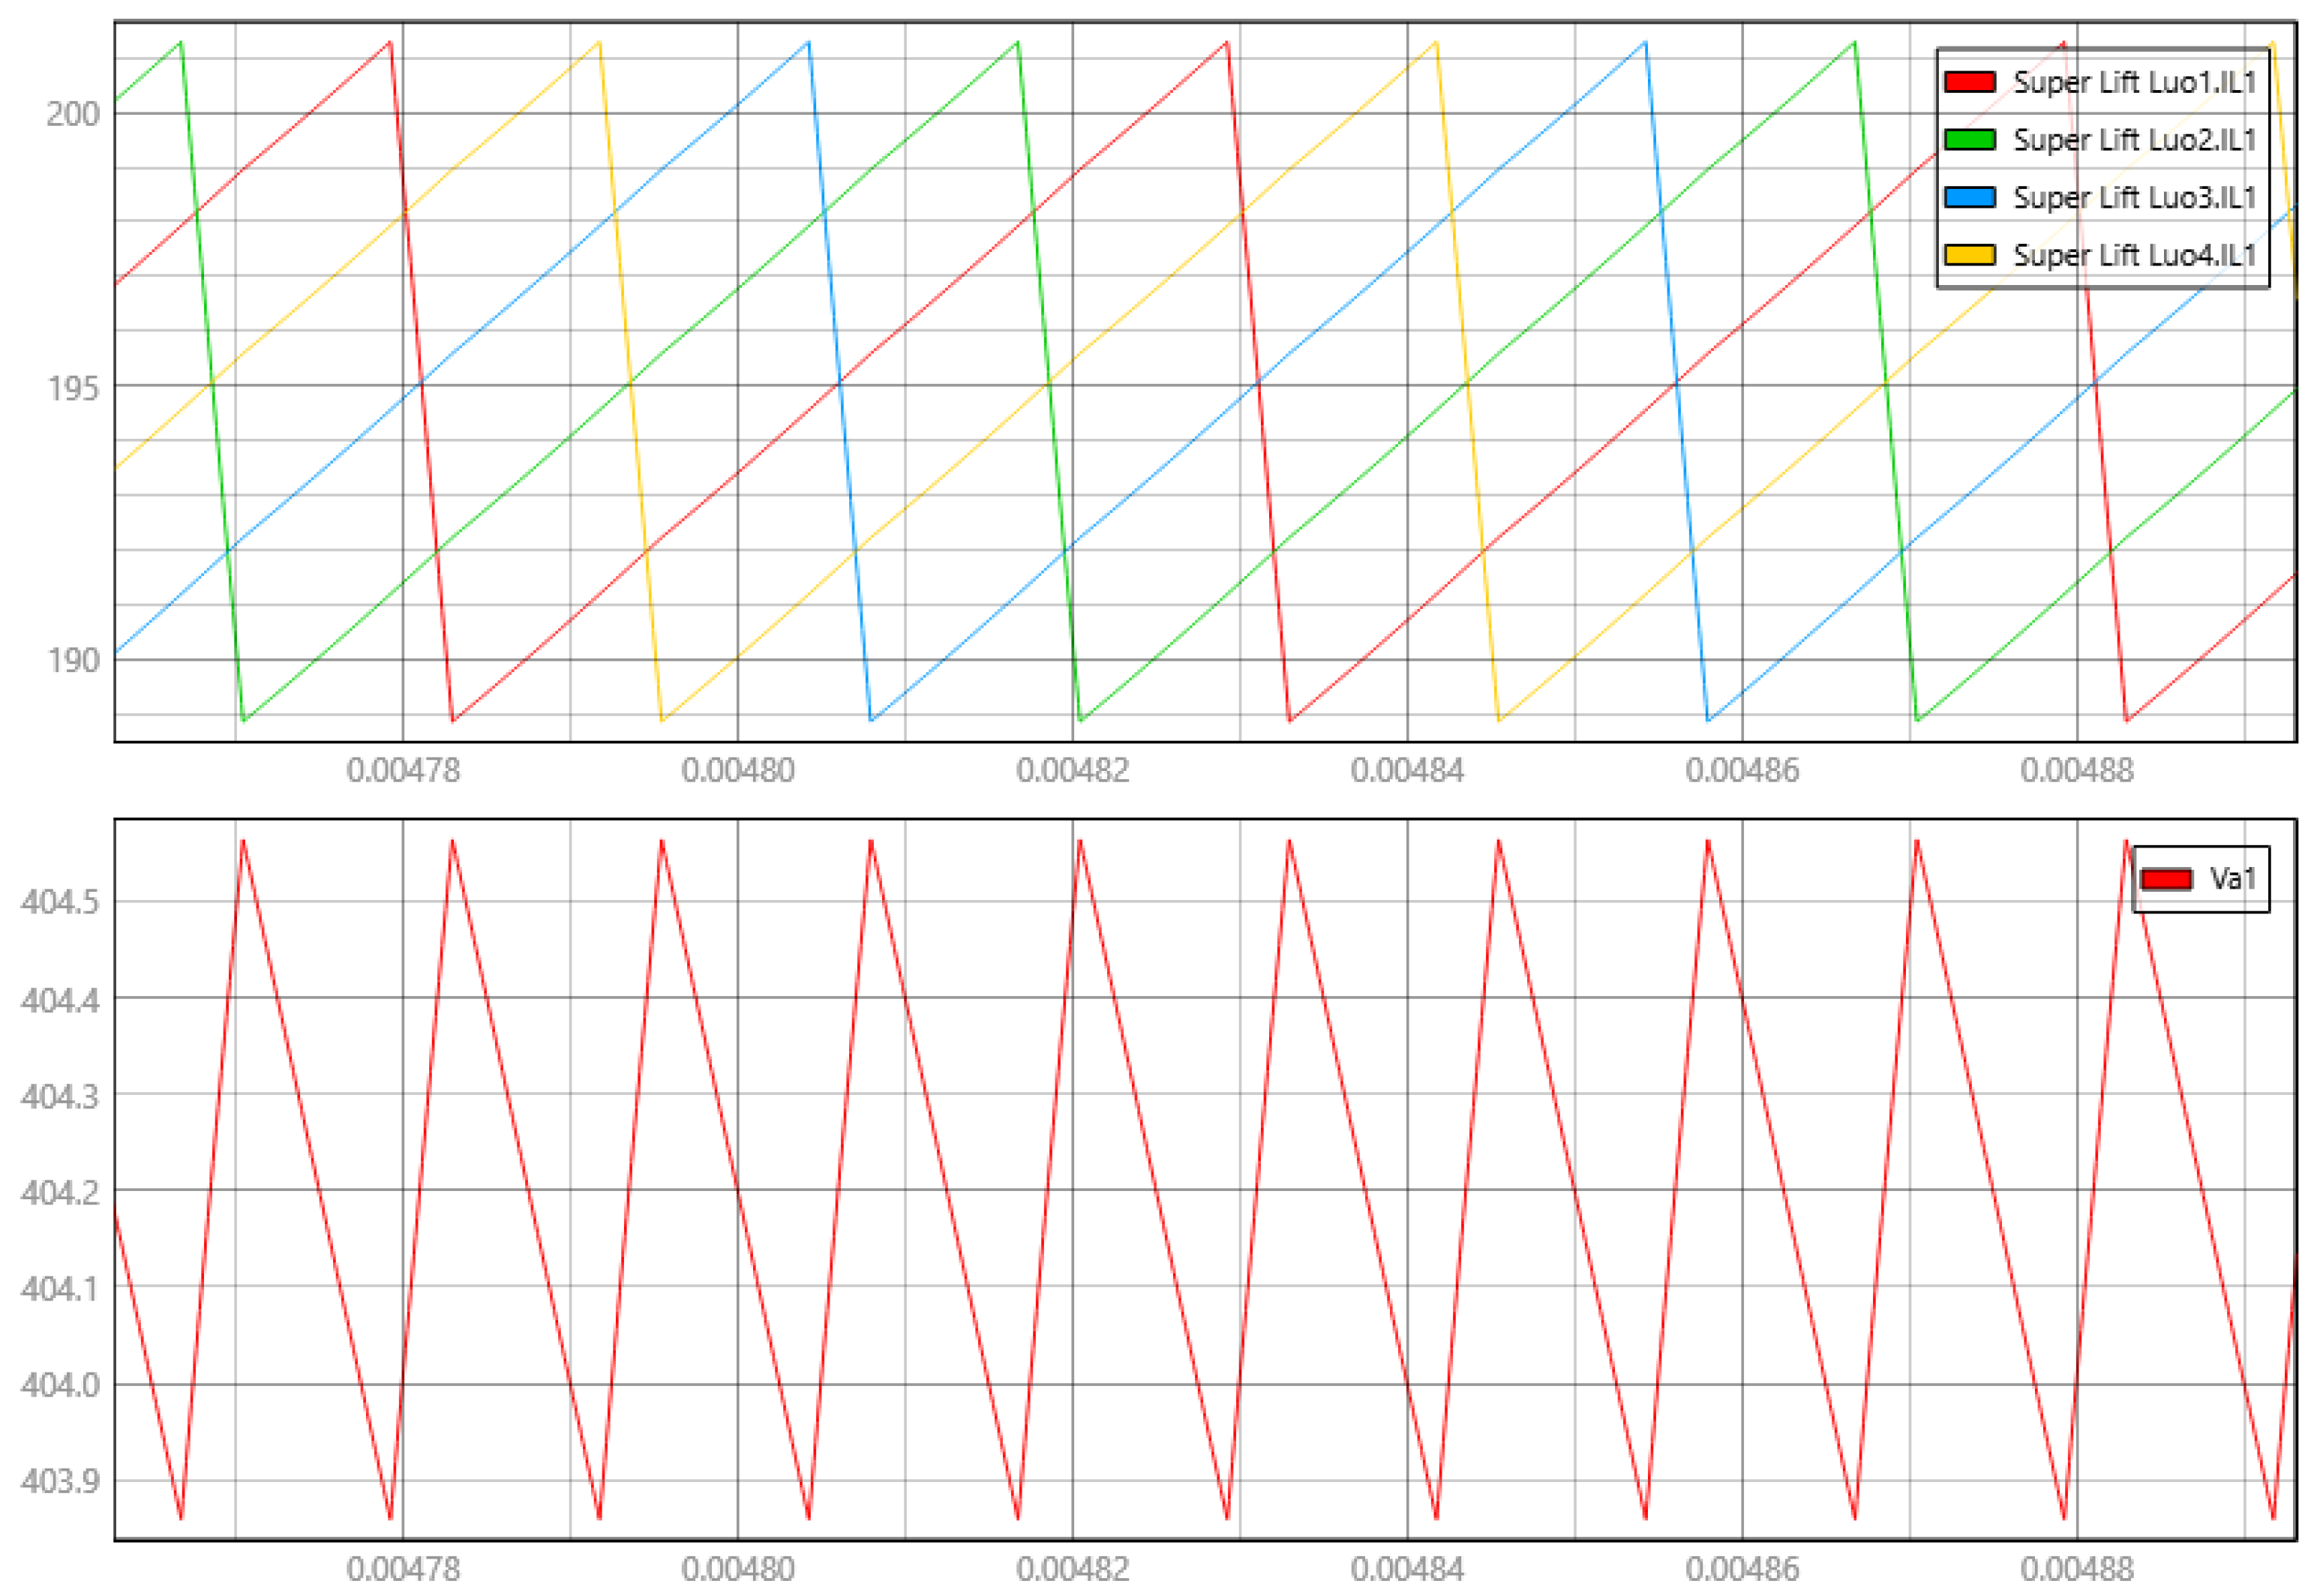Click the red Super Lift Luo1.IL1 legend swatch
The image size is (2323, 1596).
[x=1969, y=82]
